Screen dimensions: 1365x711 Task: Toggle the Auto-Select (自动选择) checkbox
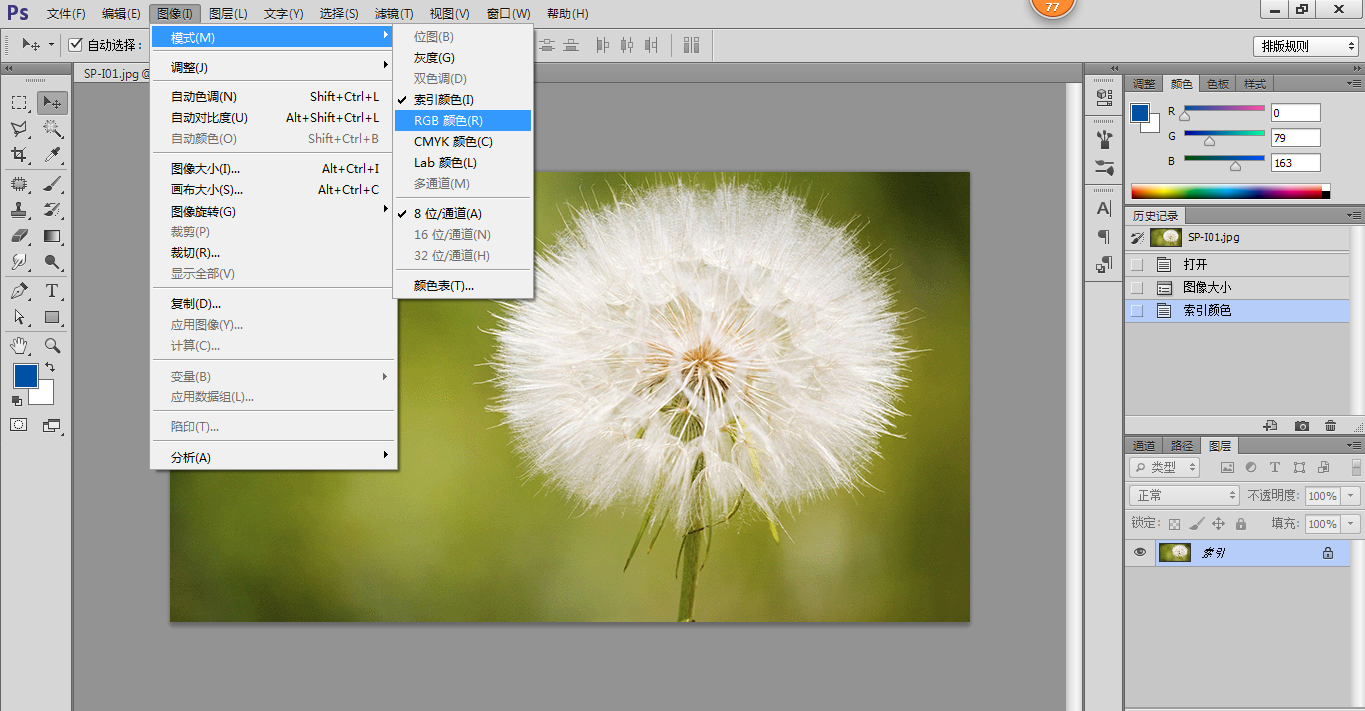76,45
